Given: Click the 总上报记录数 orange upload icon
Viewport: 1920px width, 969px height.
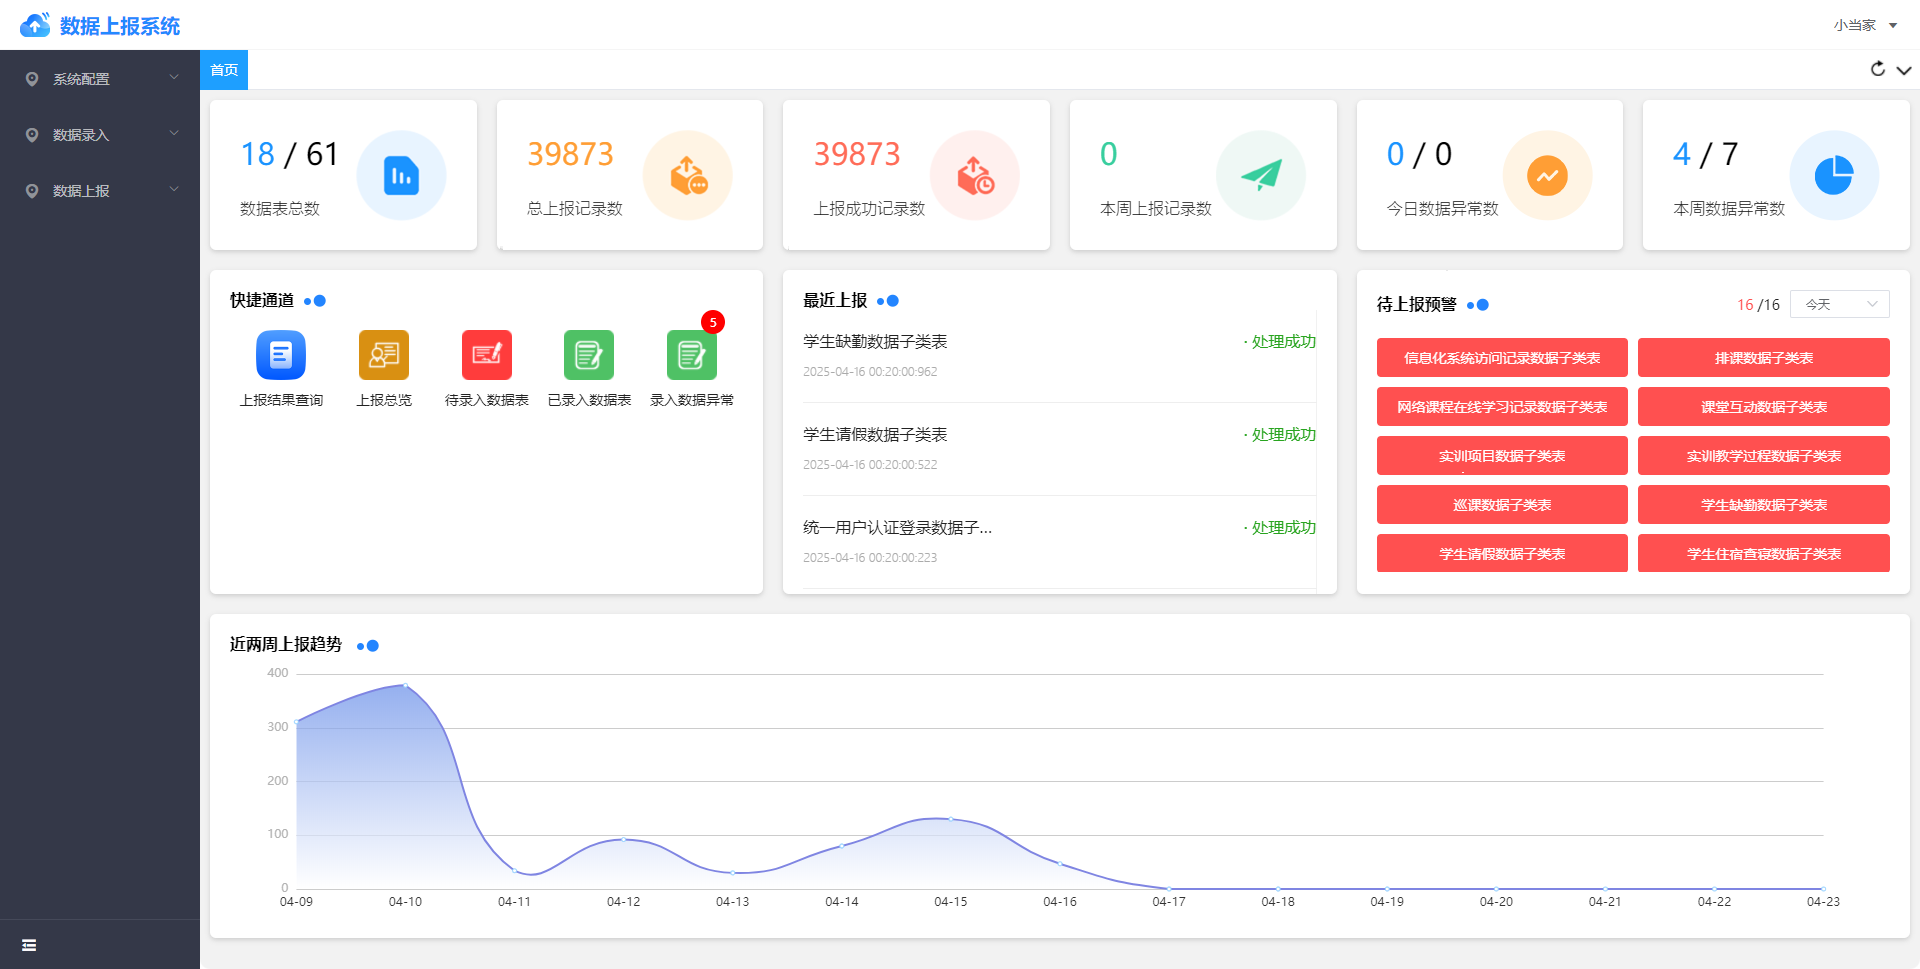Looking at the screenshot, I should (688, 175).
